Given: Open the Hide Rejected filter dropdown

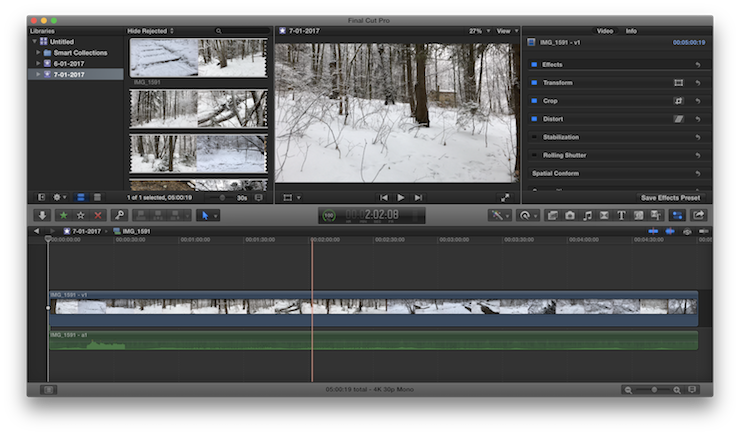Looking at the screenshot, I should [150, 31].
